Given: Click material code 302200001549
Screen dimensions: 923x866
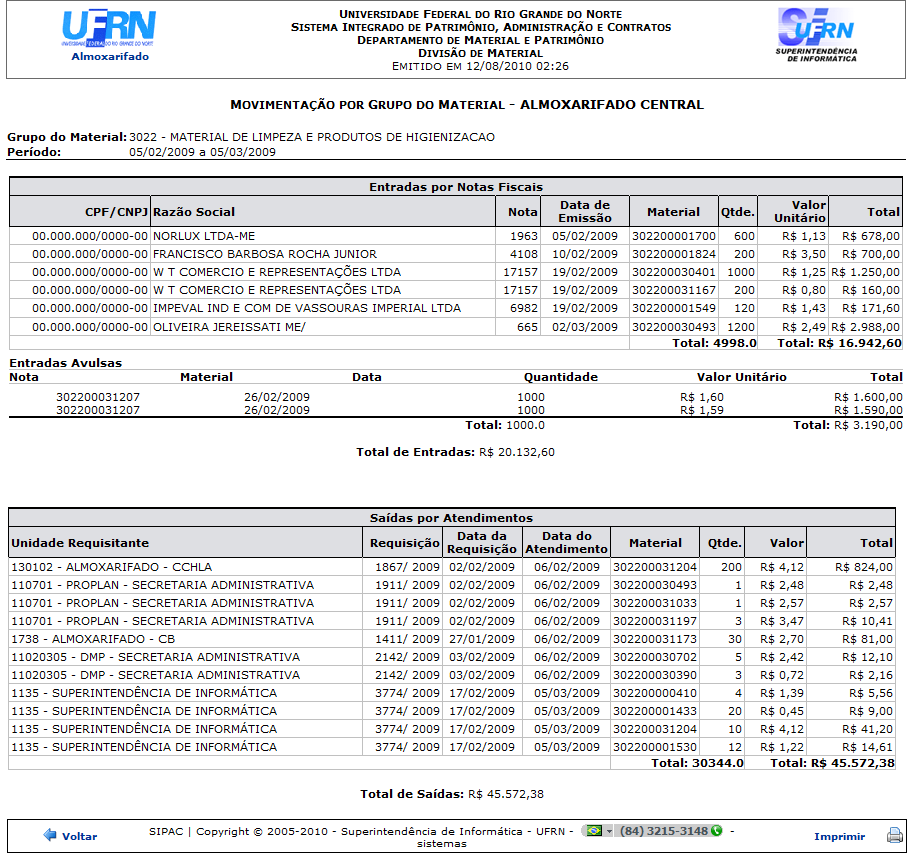Looking at the screenshot, I should click(674, 308).
